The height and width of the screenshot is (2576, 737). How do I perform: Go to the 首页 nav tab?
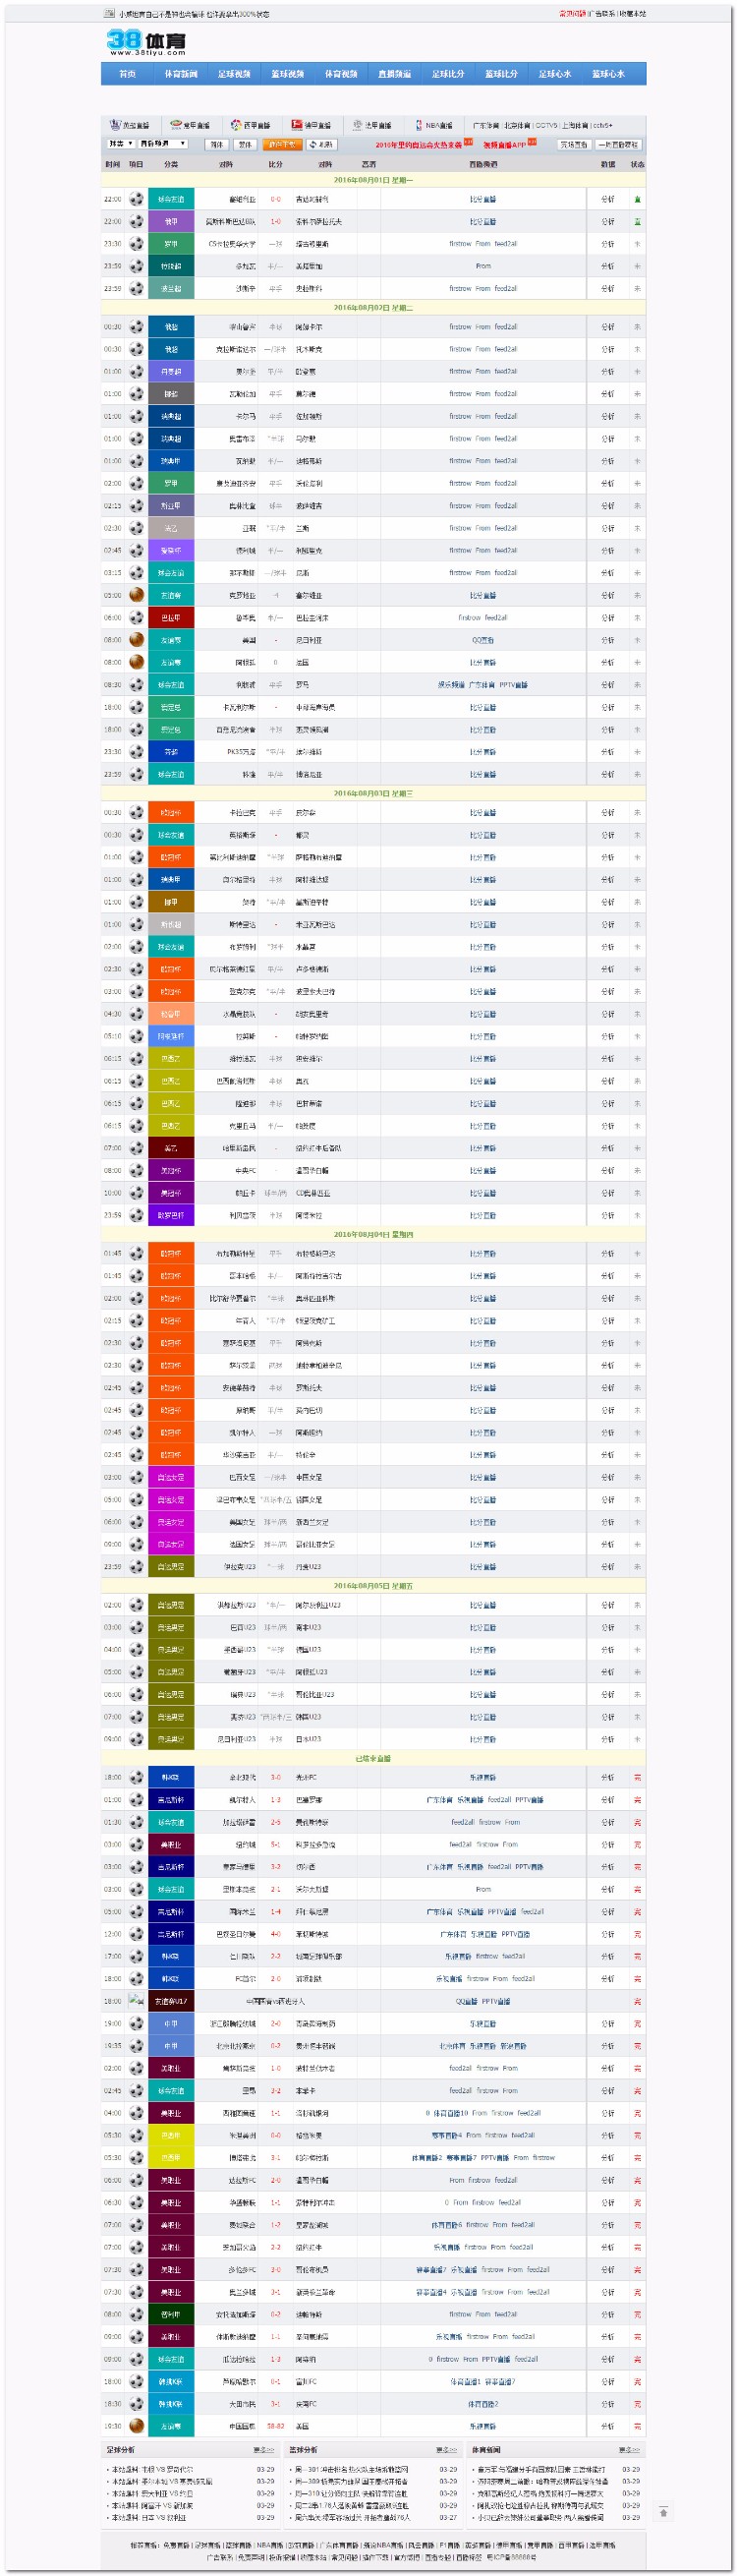(127, 74)
